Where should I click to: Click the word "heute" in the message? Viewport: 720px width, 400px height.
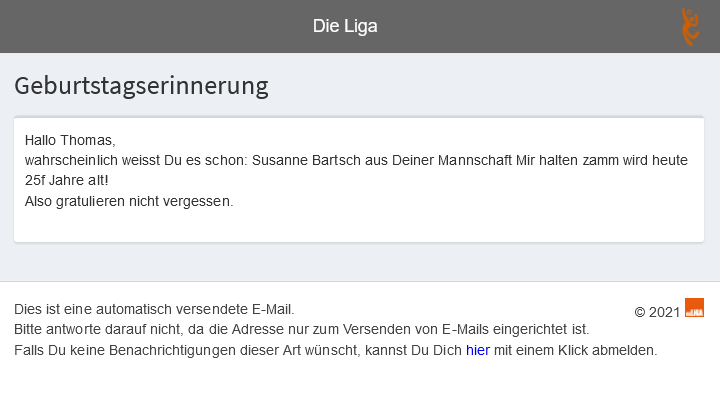click(671, 160)
